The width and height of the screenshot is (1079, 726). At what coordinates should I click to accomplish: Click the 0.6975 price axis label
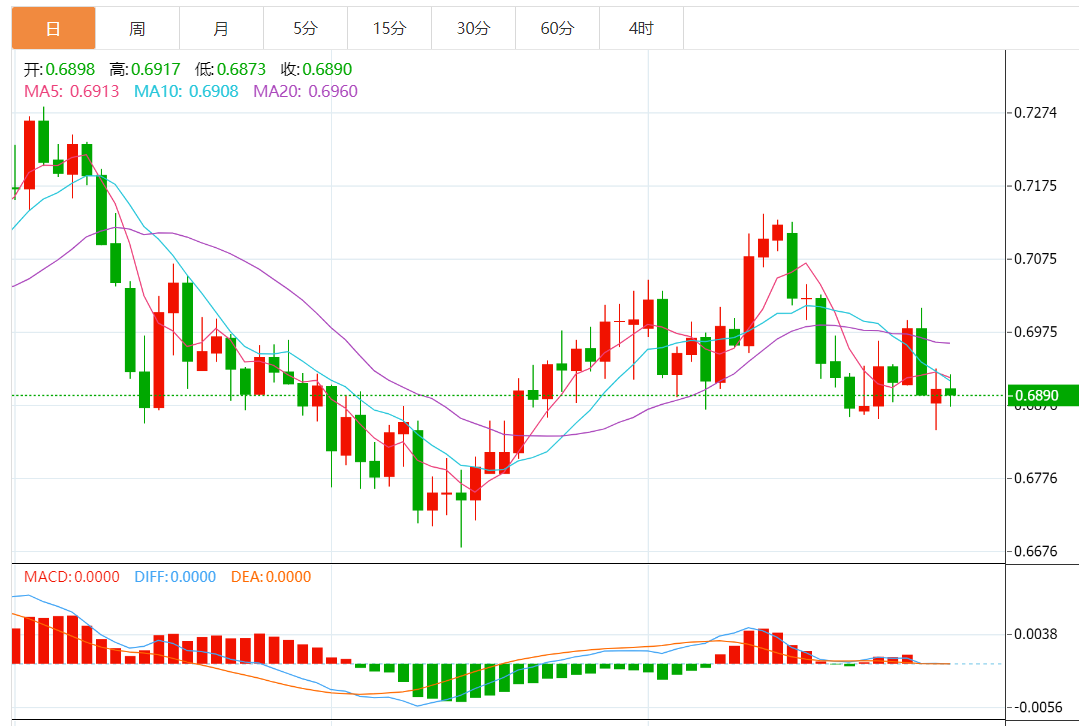[x=1036, y=332]
